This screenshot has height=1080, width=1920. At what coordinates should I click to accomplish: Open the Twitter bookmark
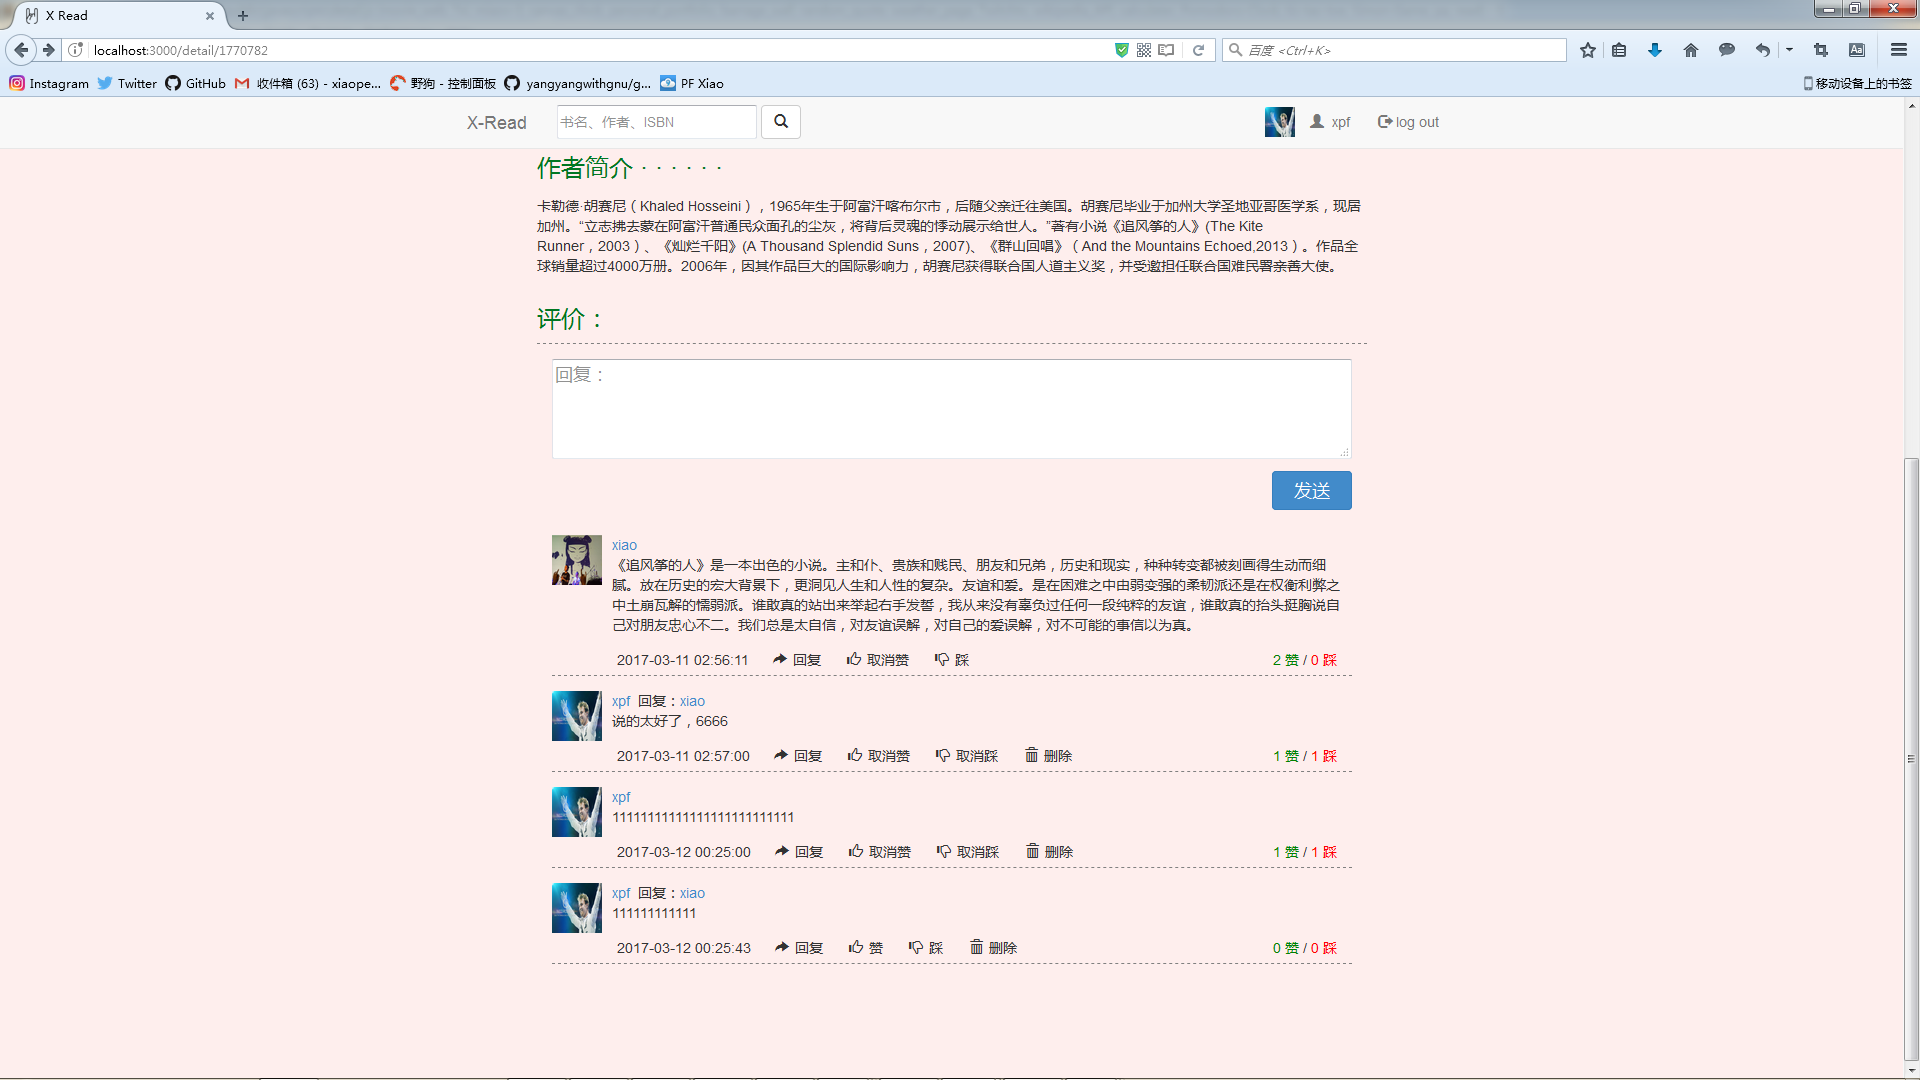pyautogui.click(x=127, y=83)
